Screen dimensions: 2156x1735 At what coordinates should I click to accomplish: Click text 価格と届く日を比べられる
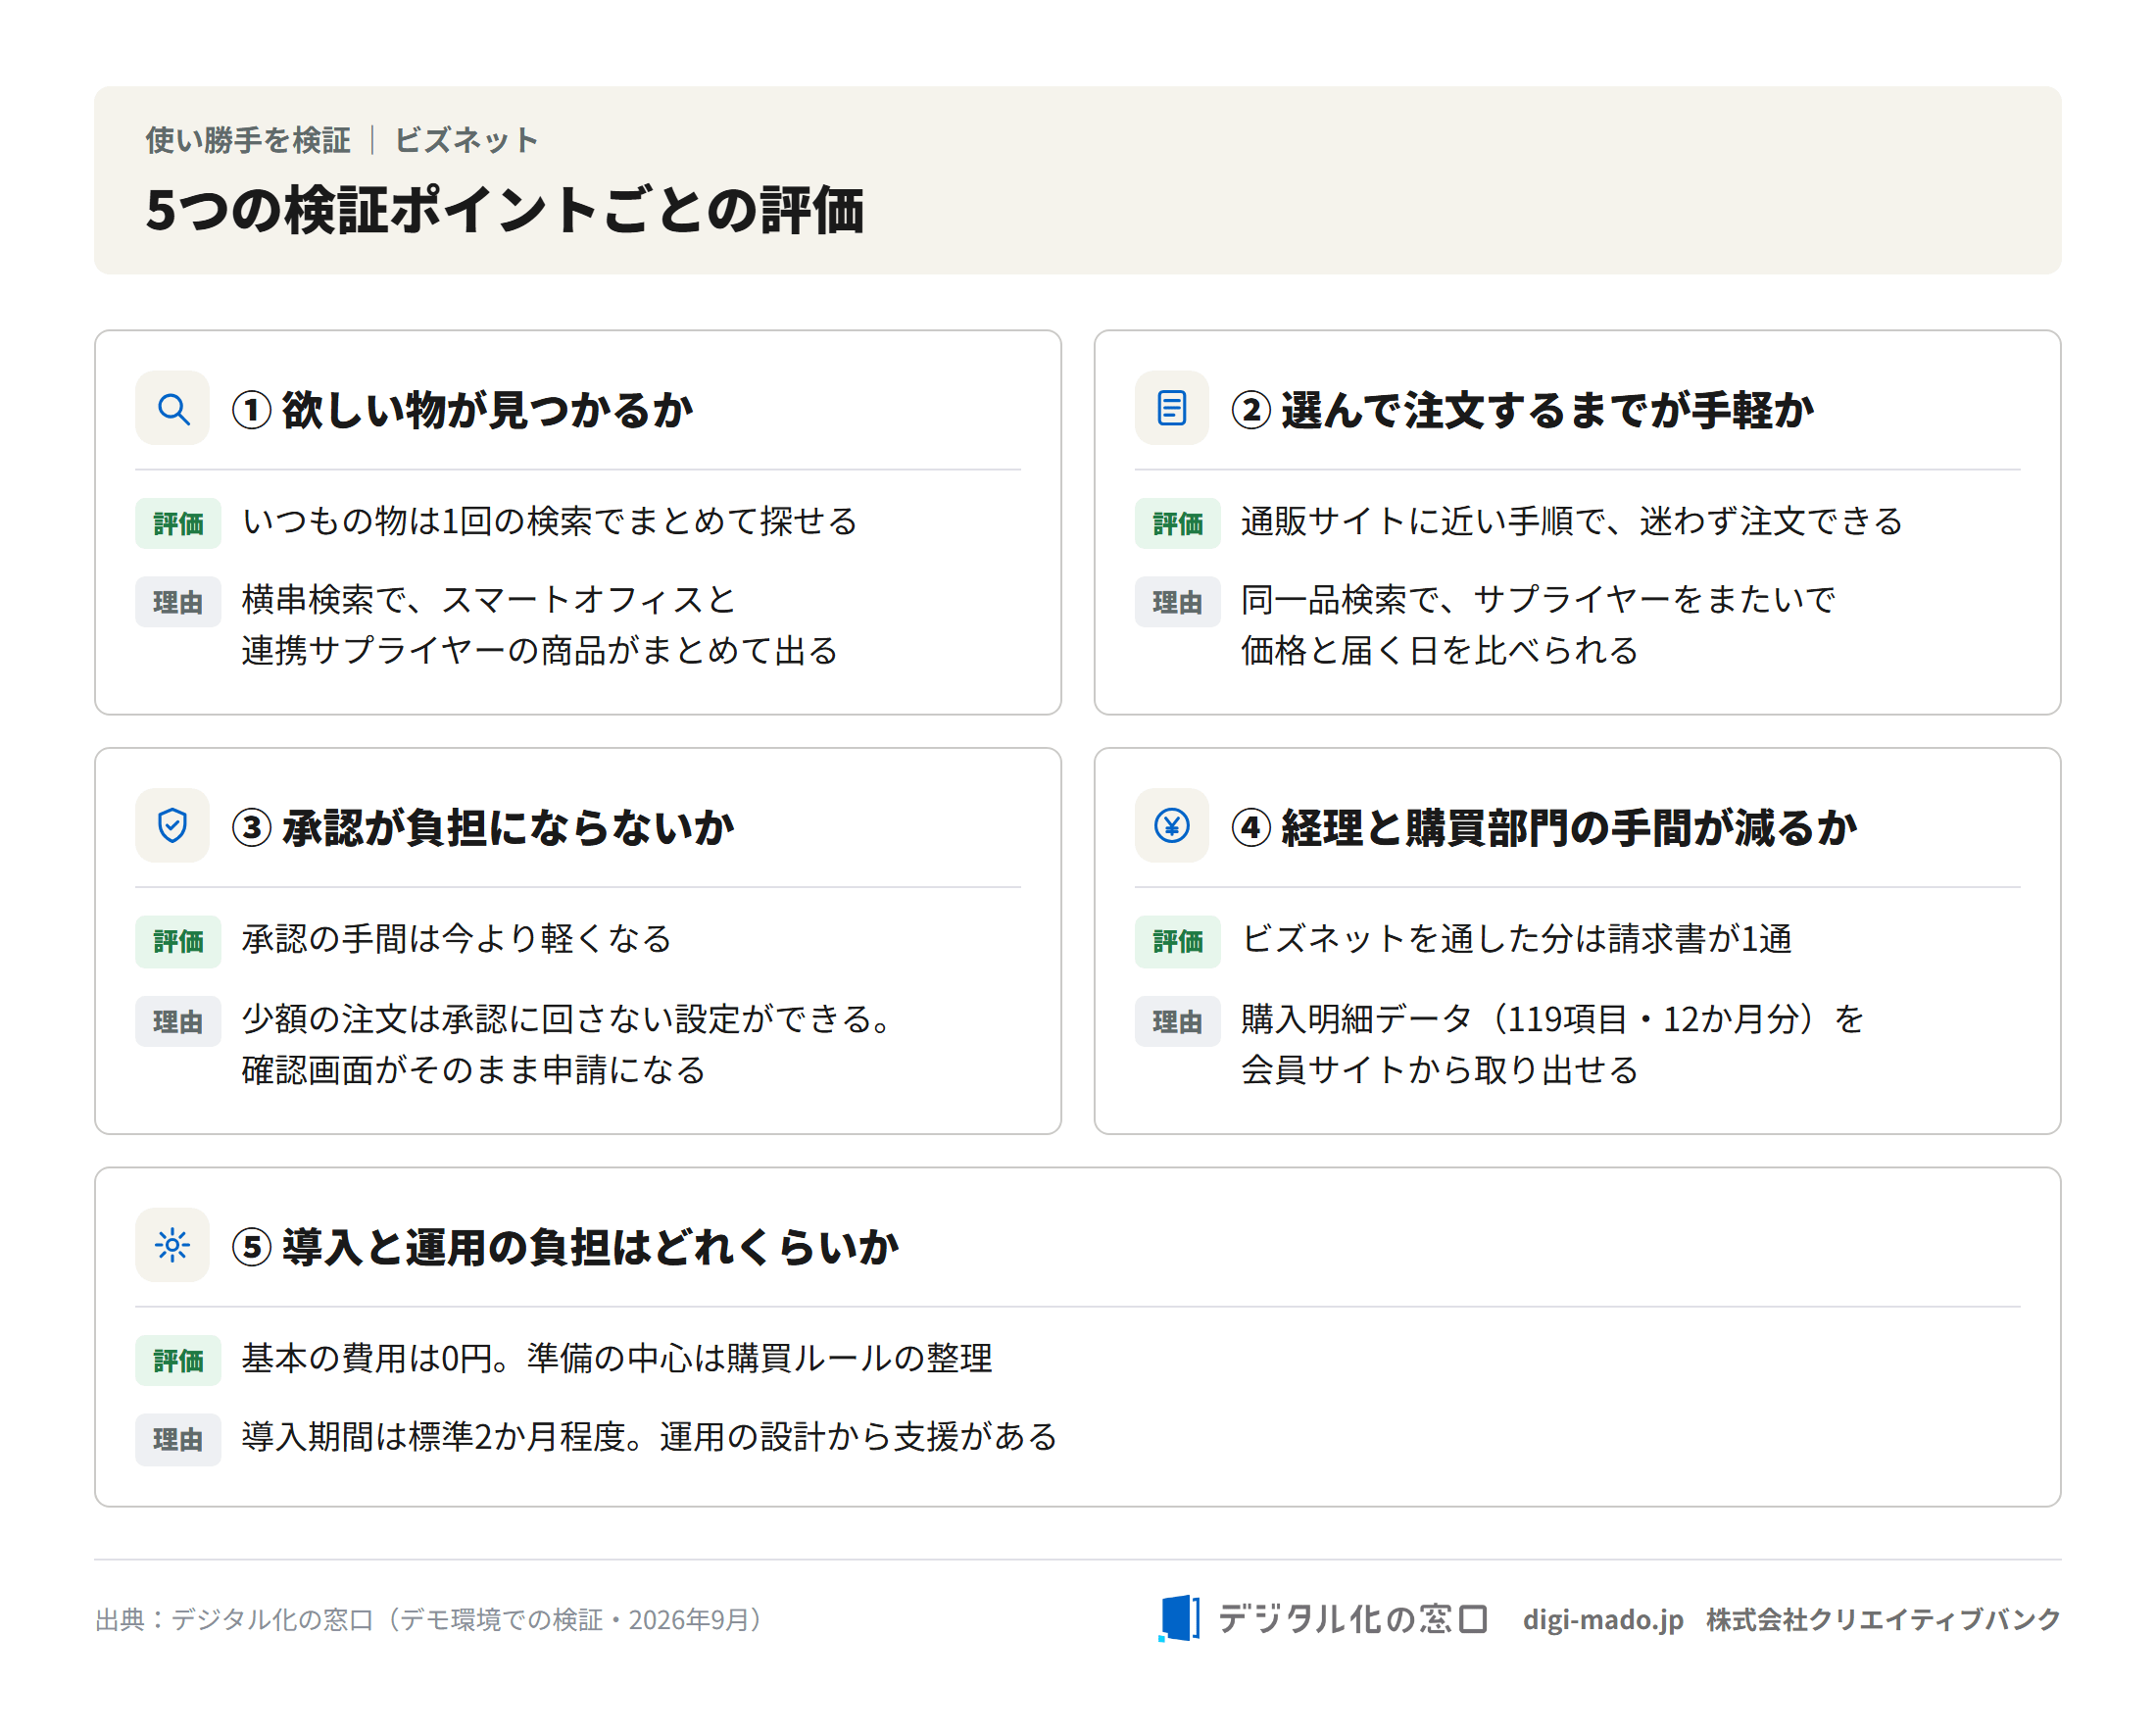click(1440, 650)
